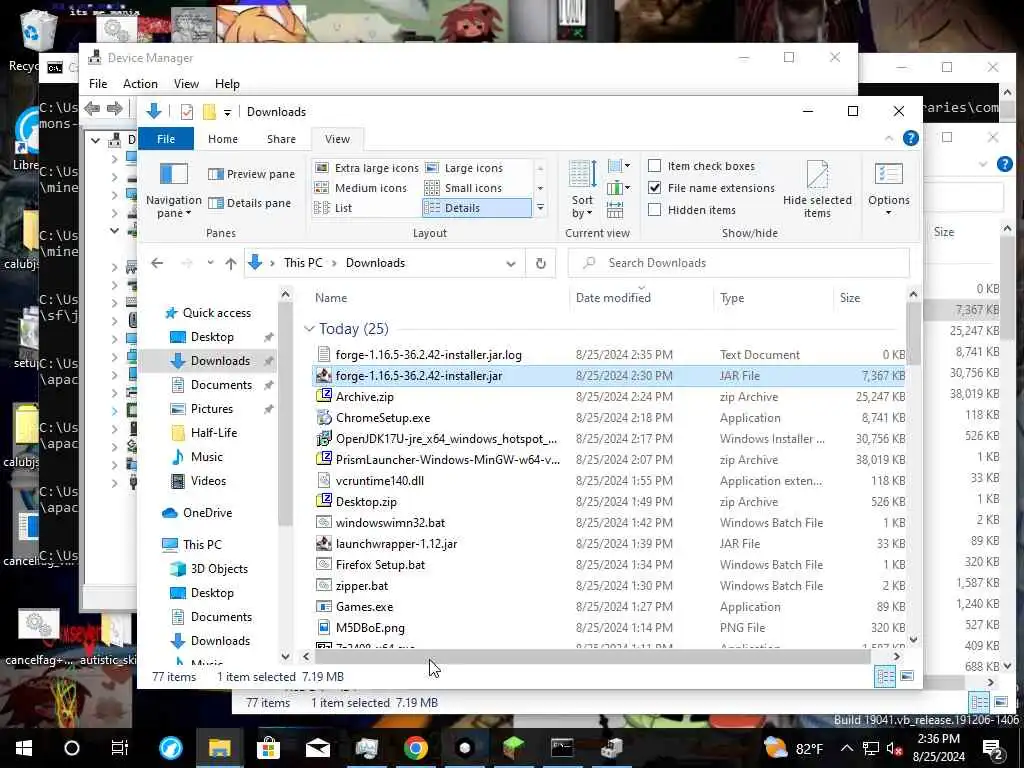Sort by Date modified column header

[613, 298]
